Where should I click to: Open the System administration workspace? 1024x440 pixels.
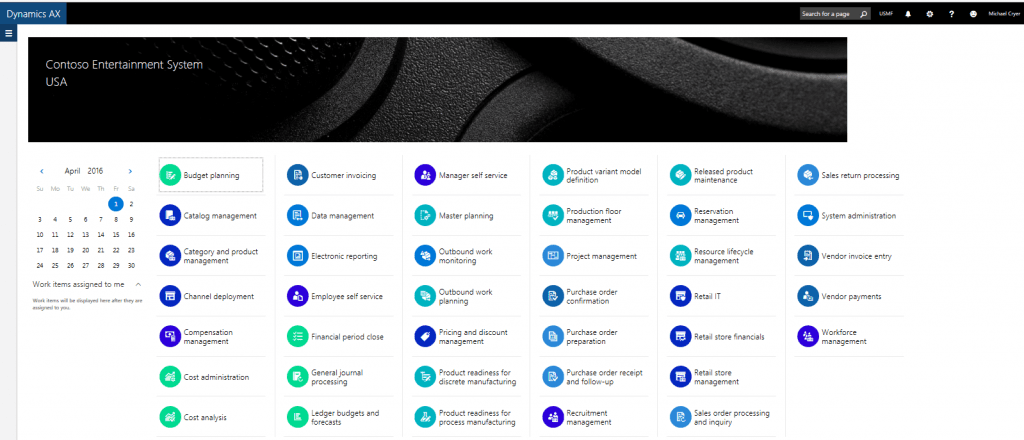[858, 216]
